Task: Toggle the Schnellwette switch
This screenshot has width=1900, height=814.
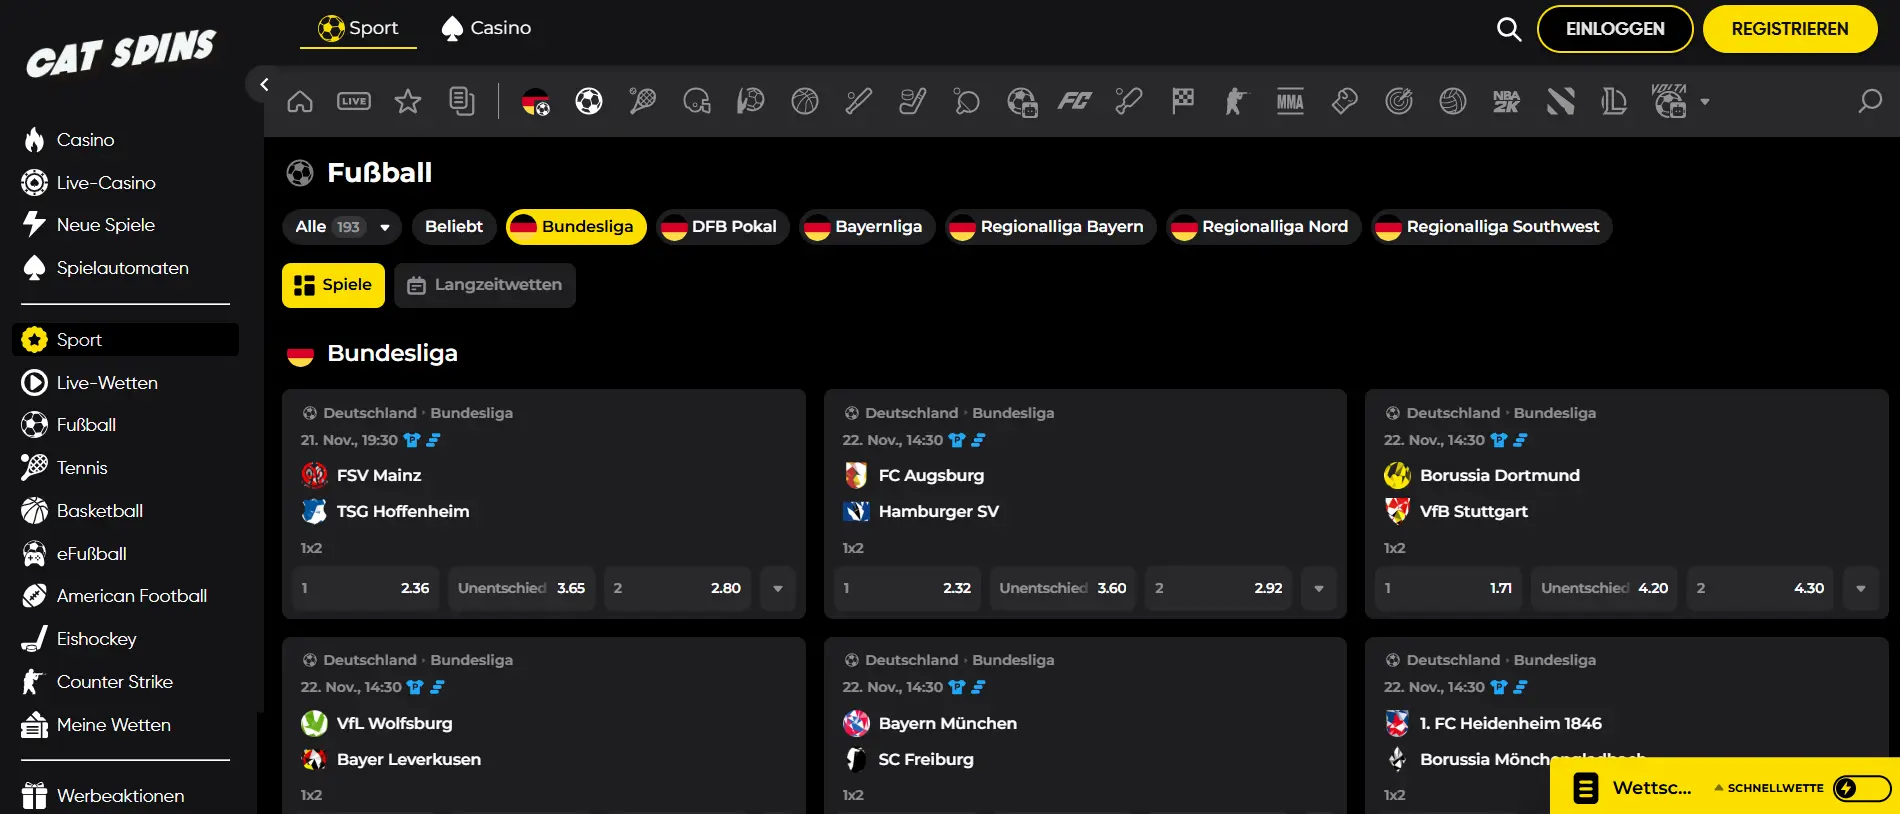Action: click(x=1861, y=788)
